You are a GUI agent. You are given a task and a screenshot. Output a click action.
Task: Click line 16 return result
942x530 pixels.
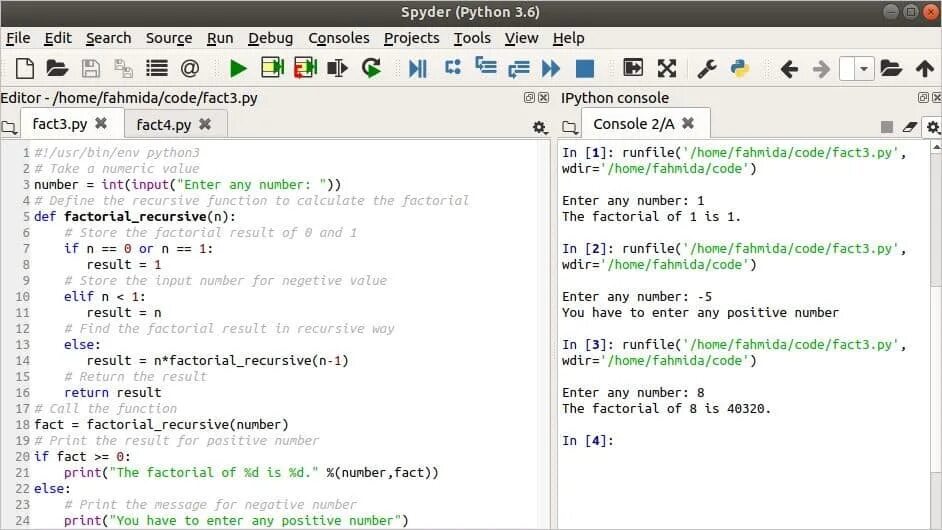(x=113, y=392)
